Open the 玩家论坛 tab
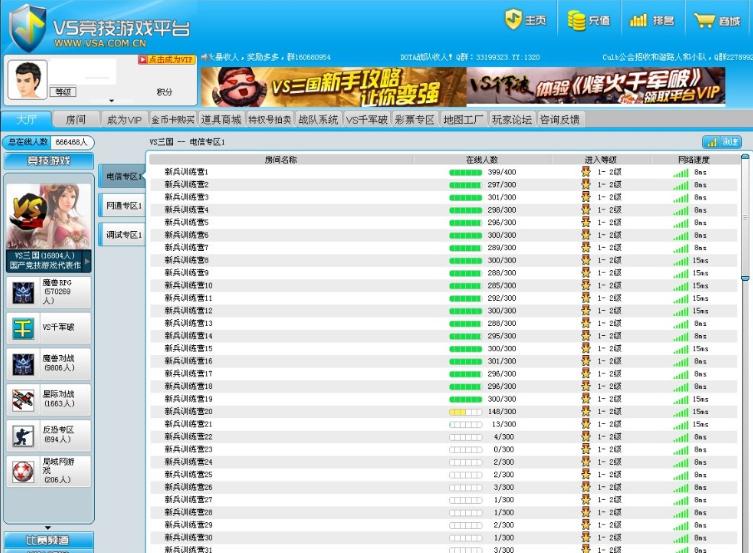Image resolution: width=753 pixels, height=553 pixels. (512, 120)
